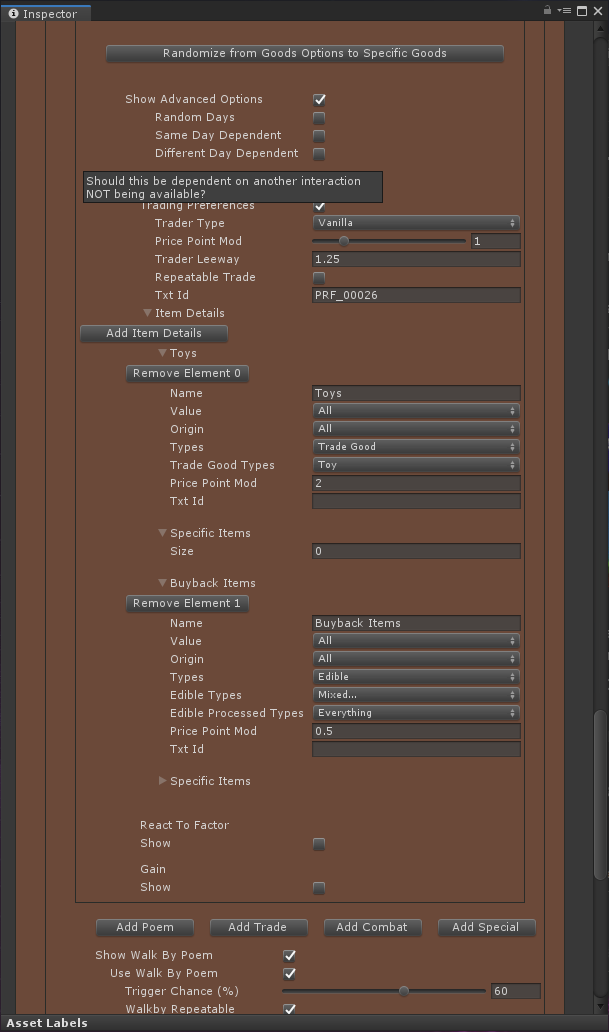Screen dimensions: 609x1032
Task: Click the Txt Id field containing PRF_00026
Action: tap(416, 296)
